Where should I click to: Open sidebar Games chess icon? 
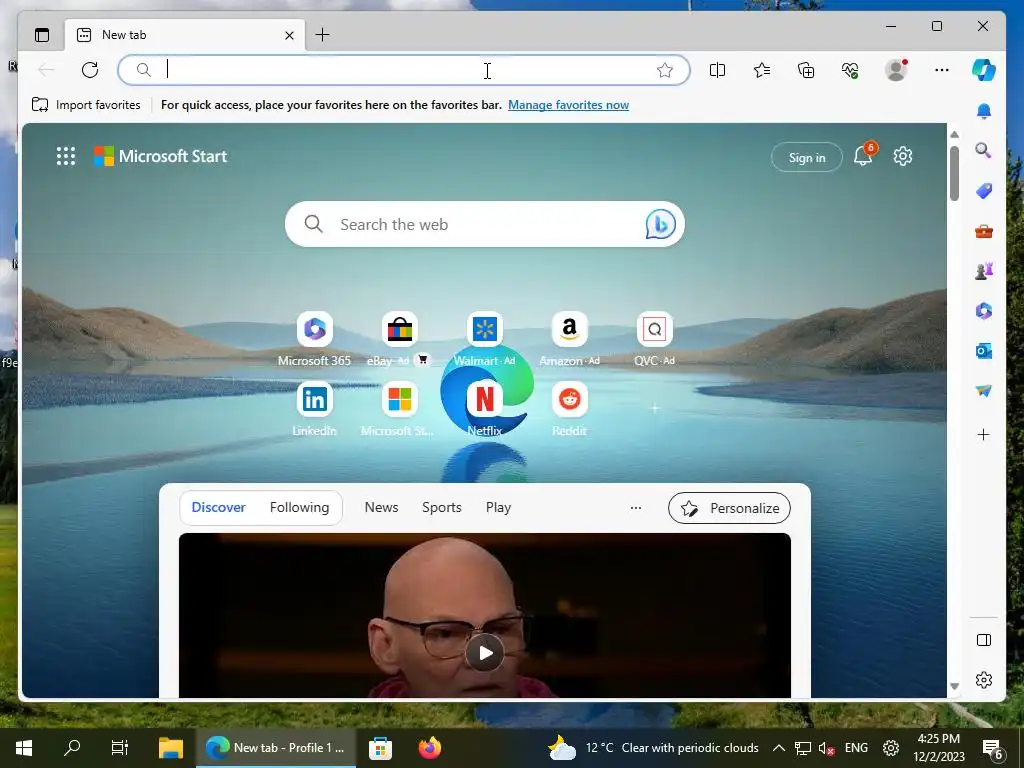tap(984, 270)
